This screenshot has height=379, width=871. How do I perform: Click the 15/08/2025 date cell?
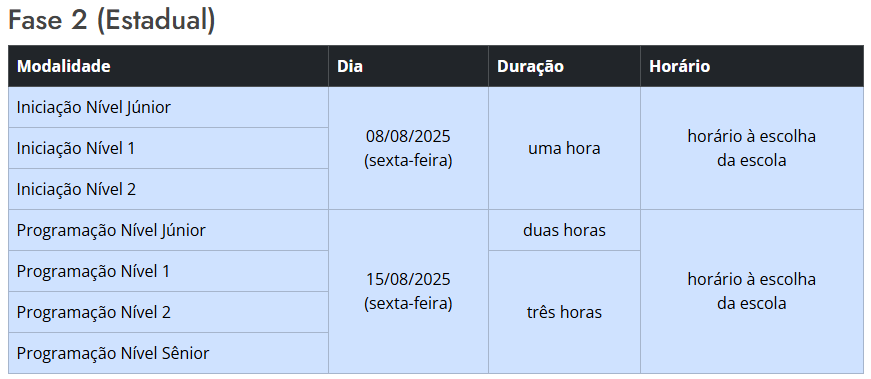[408, 292]
